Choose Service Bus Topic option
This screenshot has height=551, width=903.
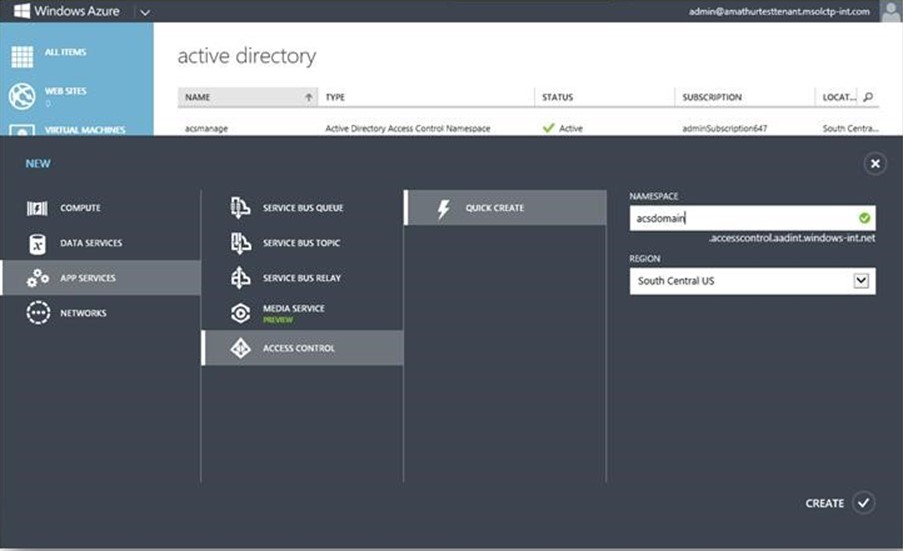tap(302, 243)
